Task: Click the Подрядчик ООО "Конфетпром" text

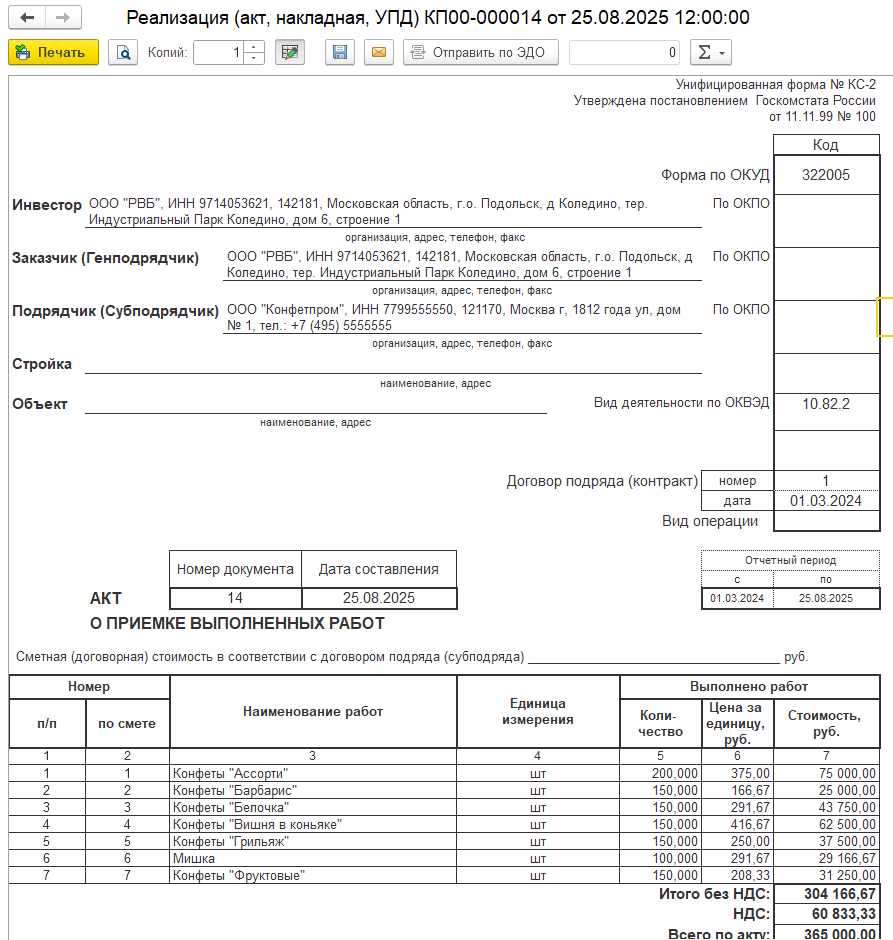Action: coord(462,318)
